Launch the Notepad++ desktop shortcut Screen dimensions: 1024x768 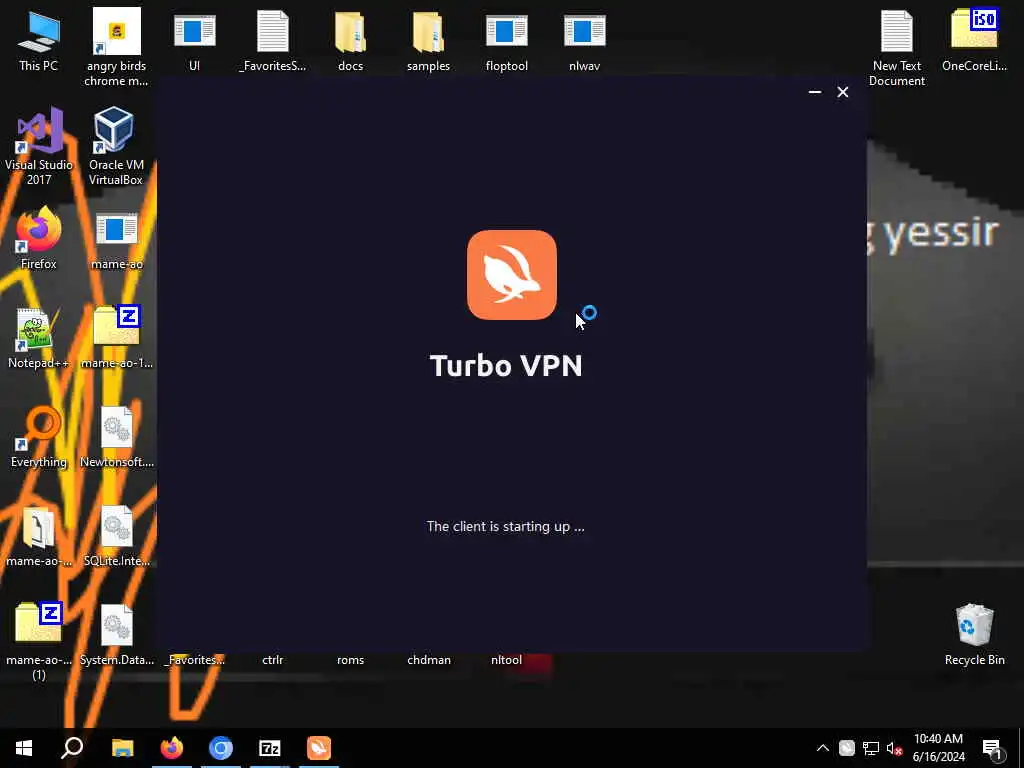coord(39,338)
